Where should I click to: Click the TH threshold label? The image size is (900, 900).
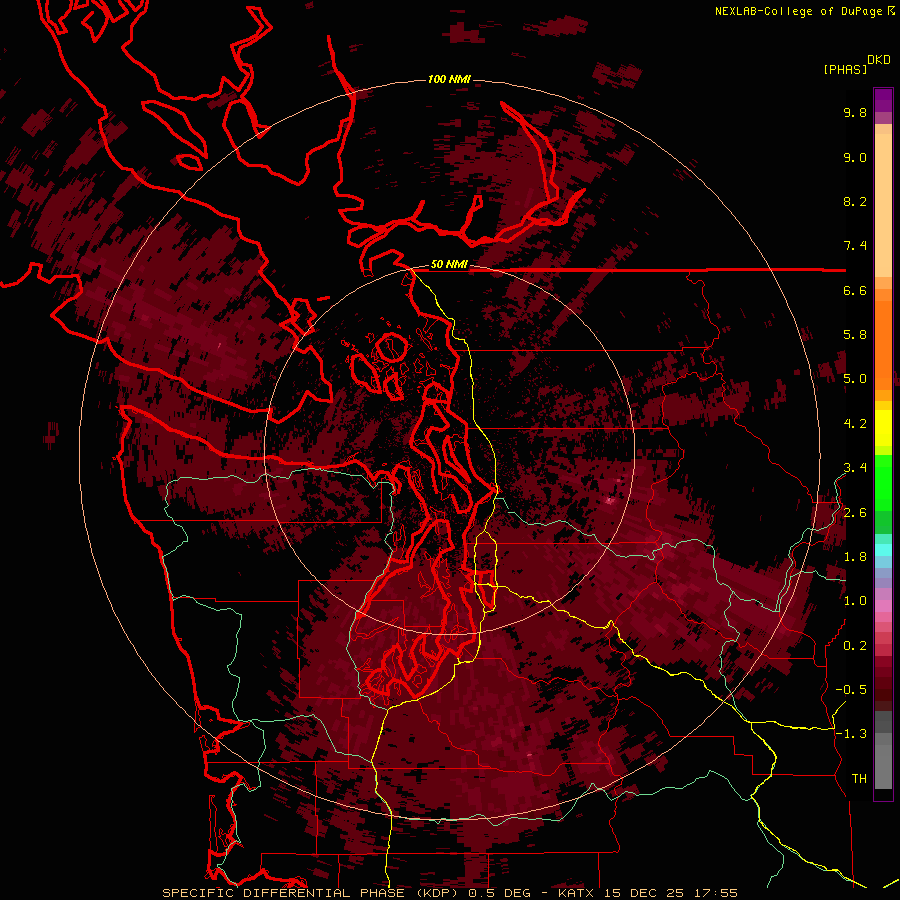pyautogui.click(x=859, y=779)
